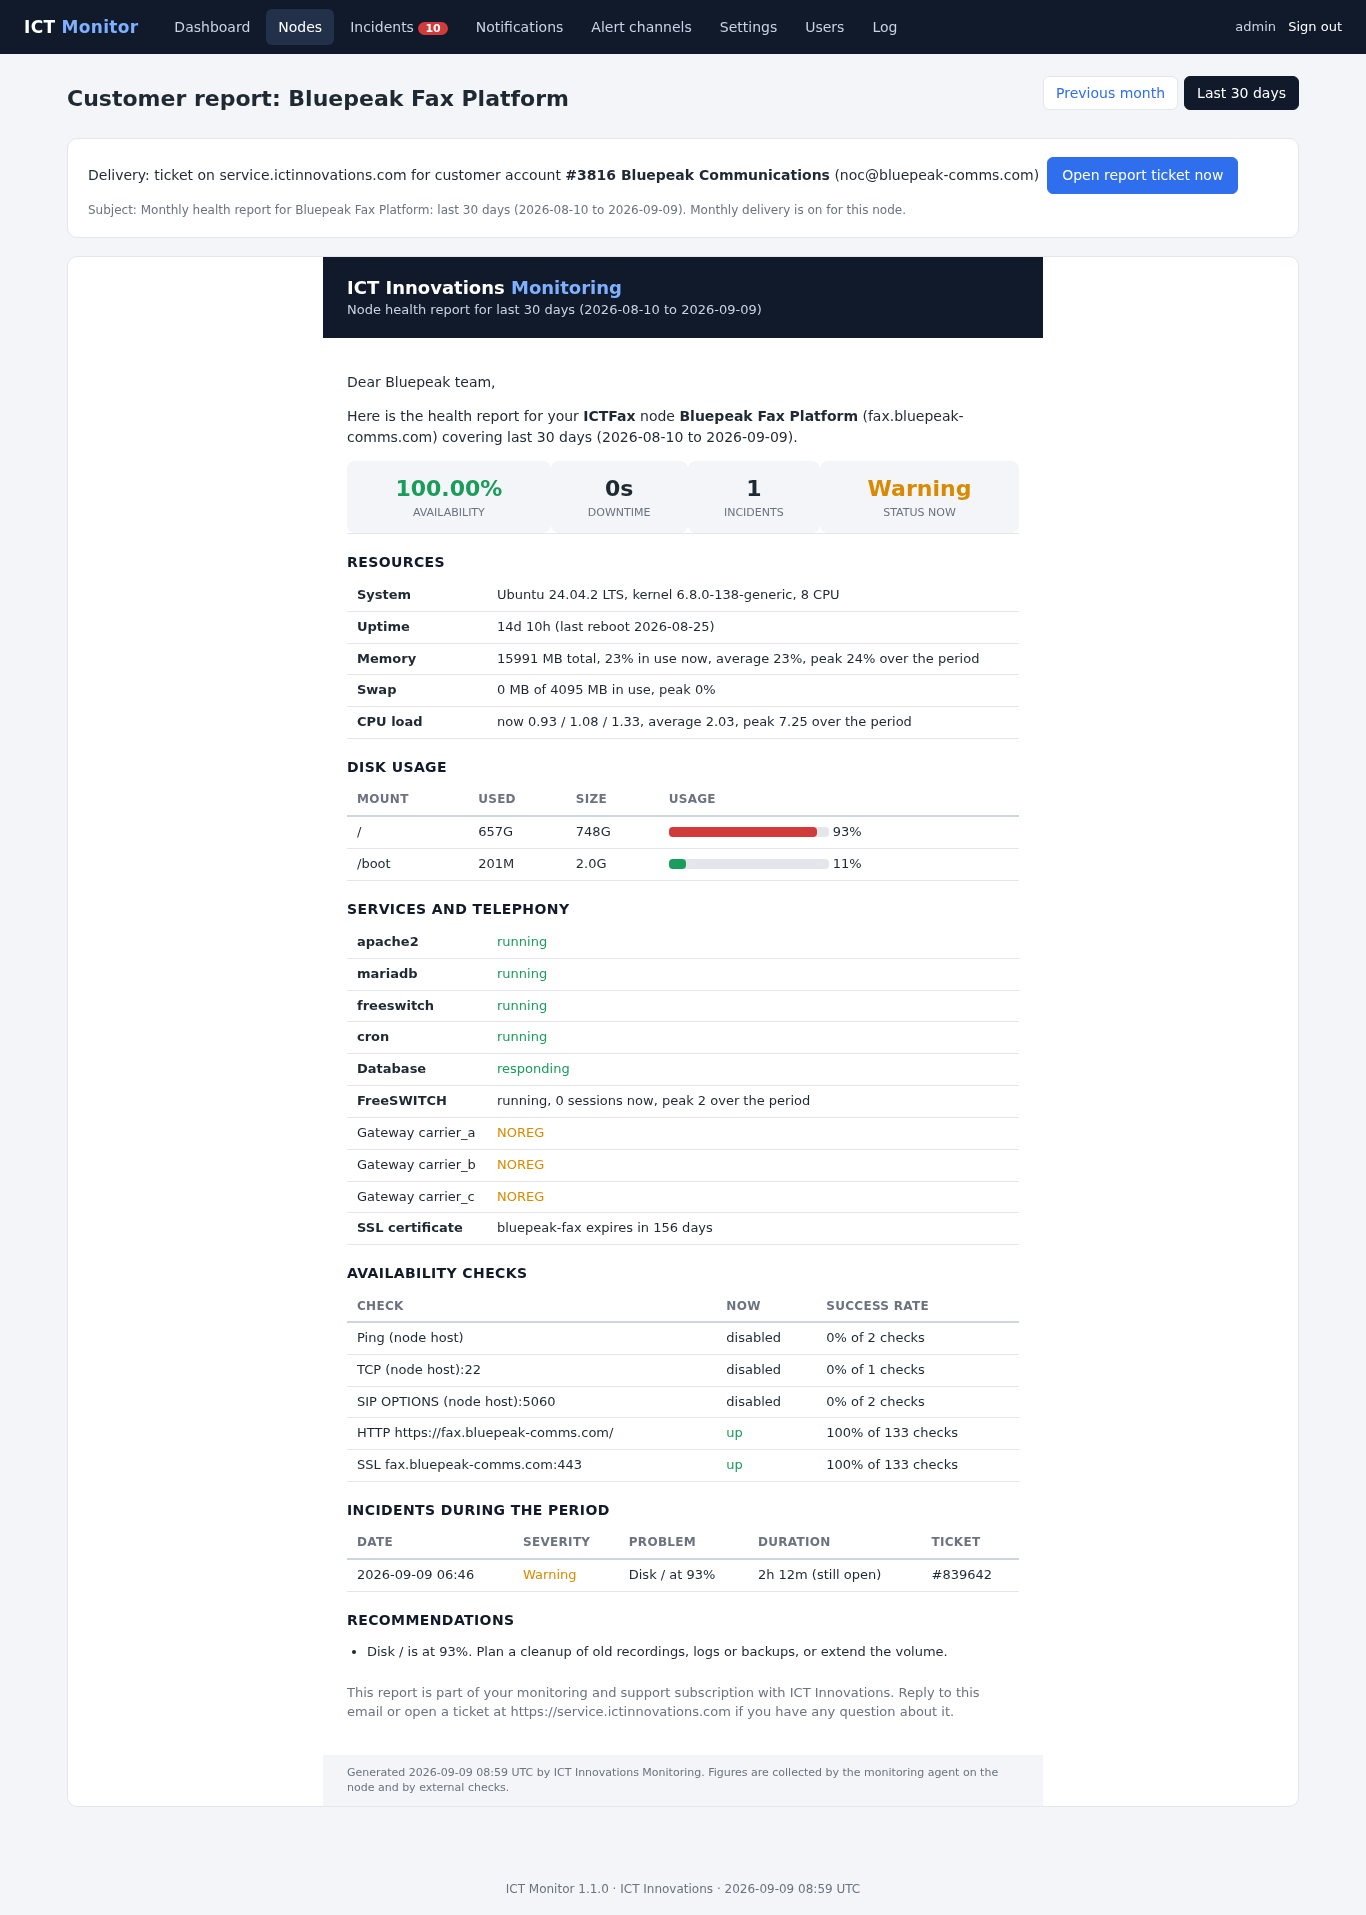Go to the Users menu item
The height and width of the screenshot is (1915, 1366).
pyautogui.click(x=824, y=27)
